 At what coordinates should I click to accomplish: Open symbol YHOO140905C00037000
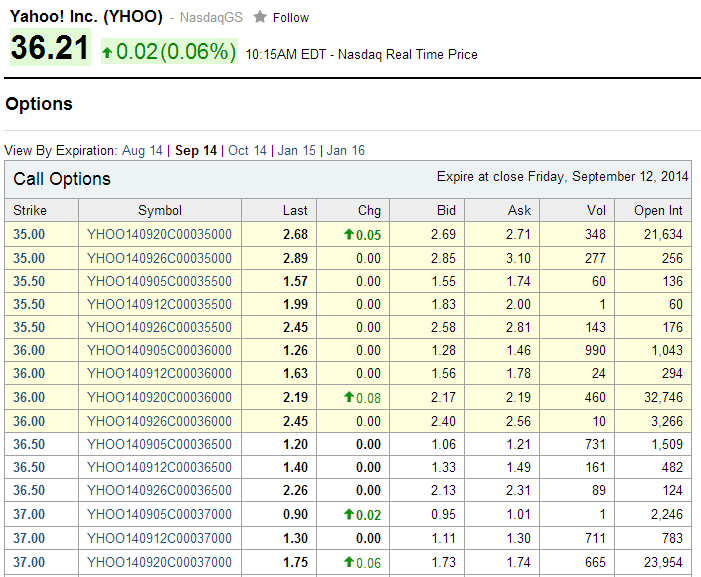coord(160,514)
